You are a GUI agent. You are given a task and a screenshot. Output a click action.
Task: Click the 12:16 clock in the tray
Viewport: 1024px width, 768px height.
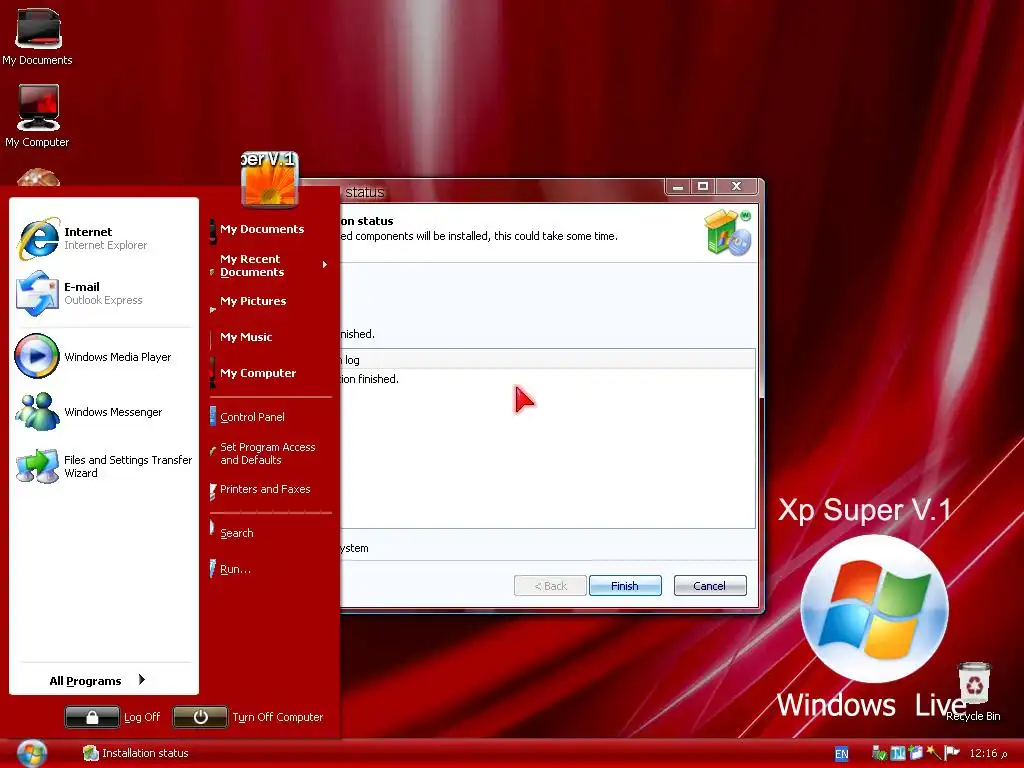coord(989,754)
